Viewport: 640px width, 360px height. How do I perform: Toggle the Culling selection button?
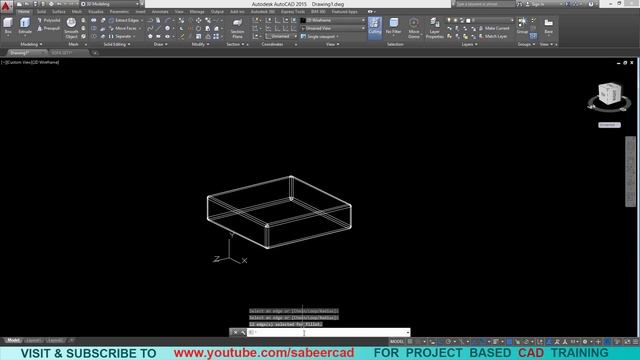tap(375, 27)
